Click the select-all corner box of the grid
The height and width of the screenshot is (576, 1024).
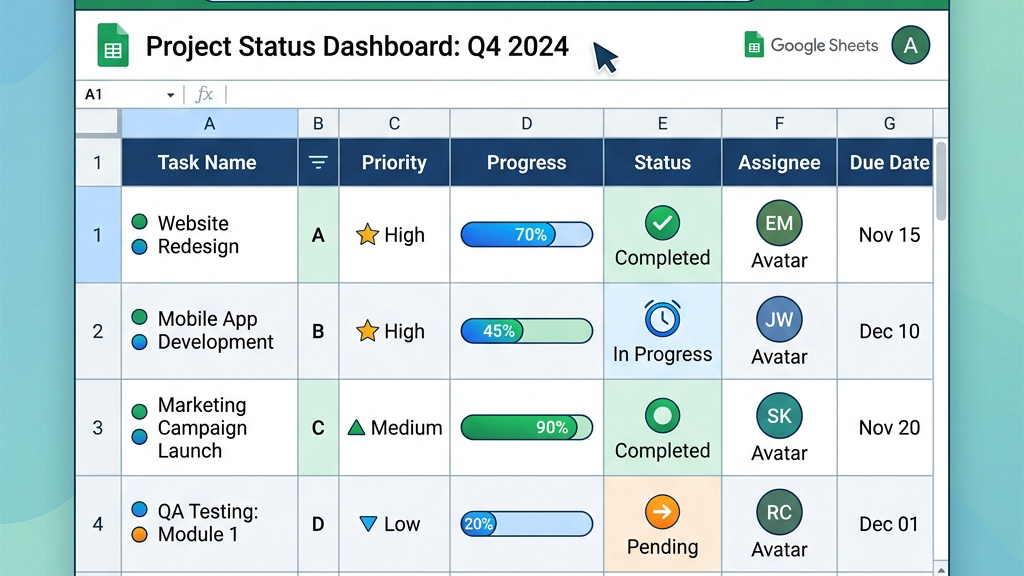(x=97, y=122)
